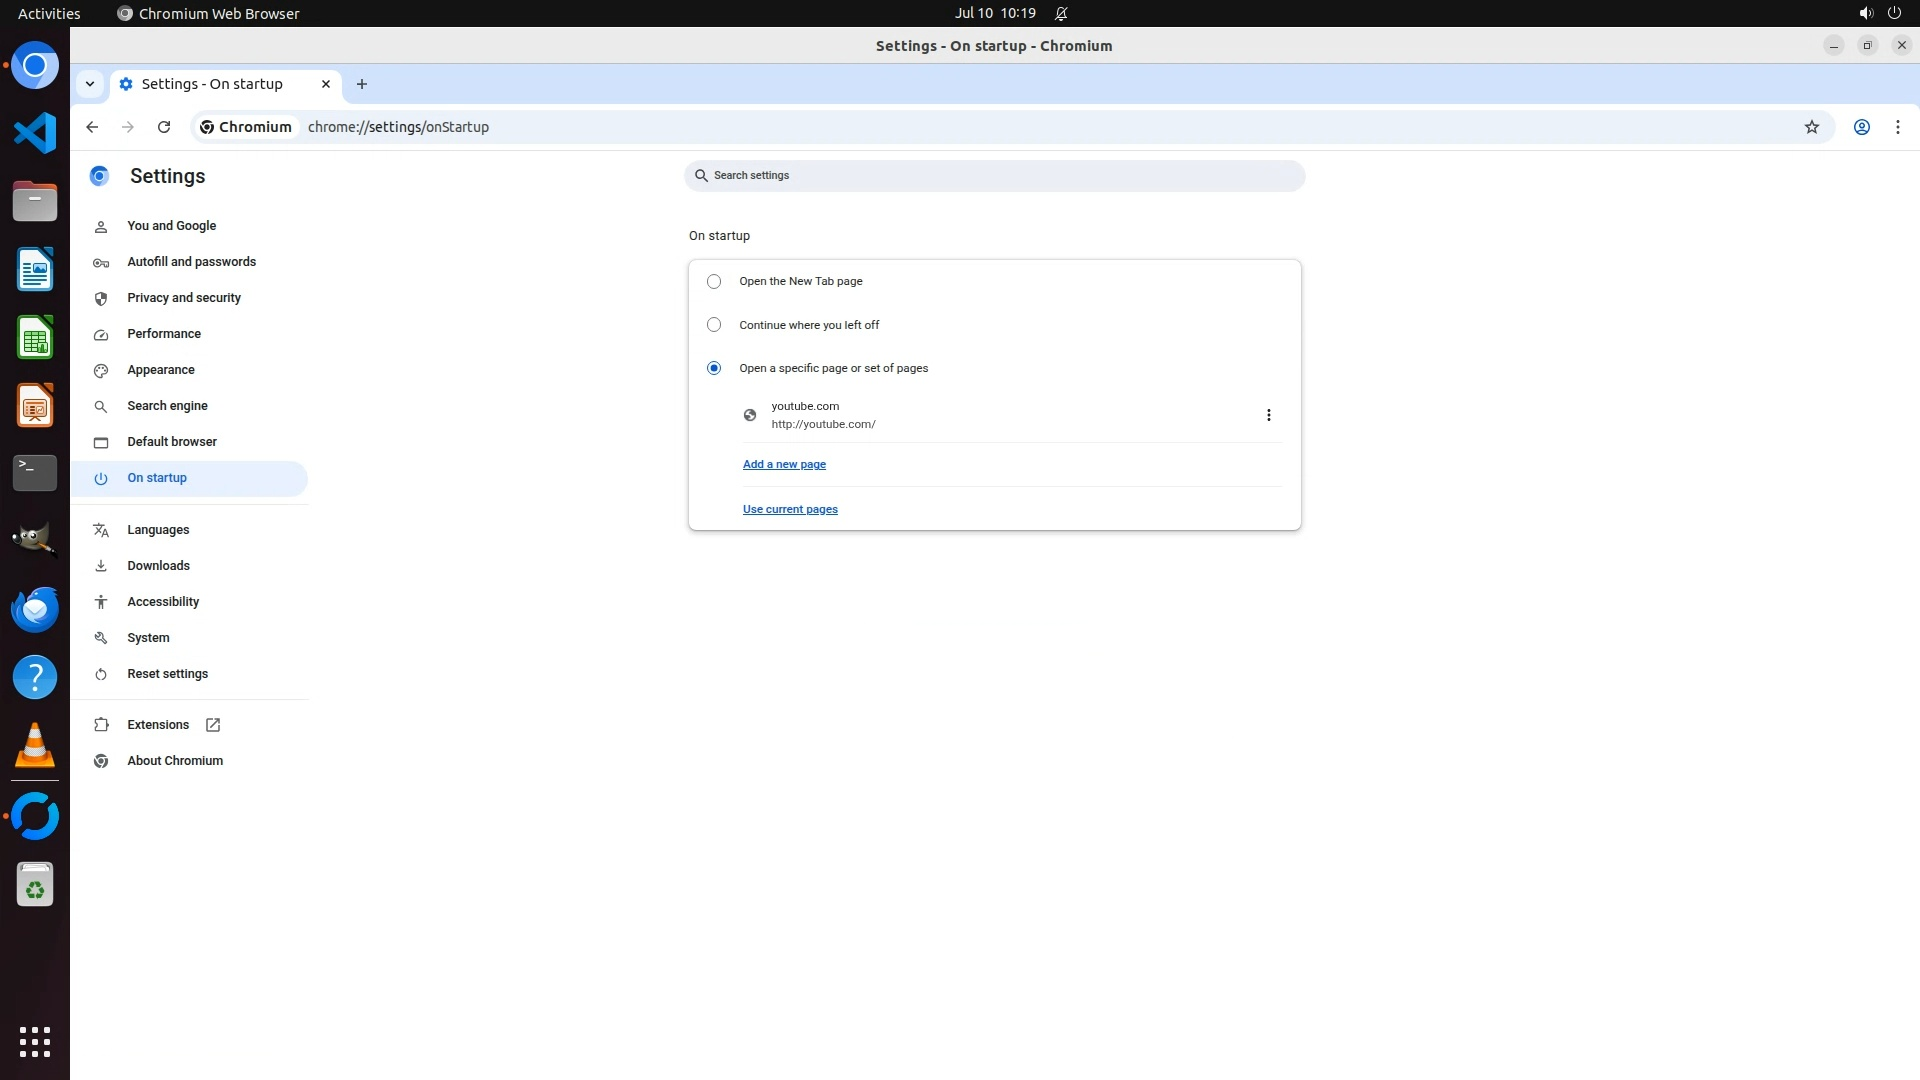Select Continue where you left off

[x=714, y=325]
